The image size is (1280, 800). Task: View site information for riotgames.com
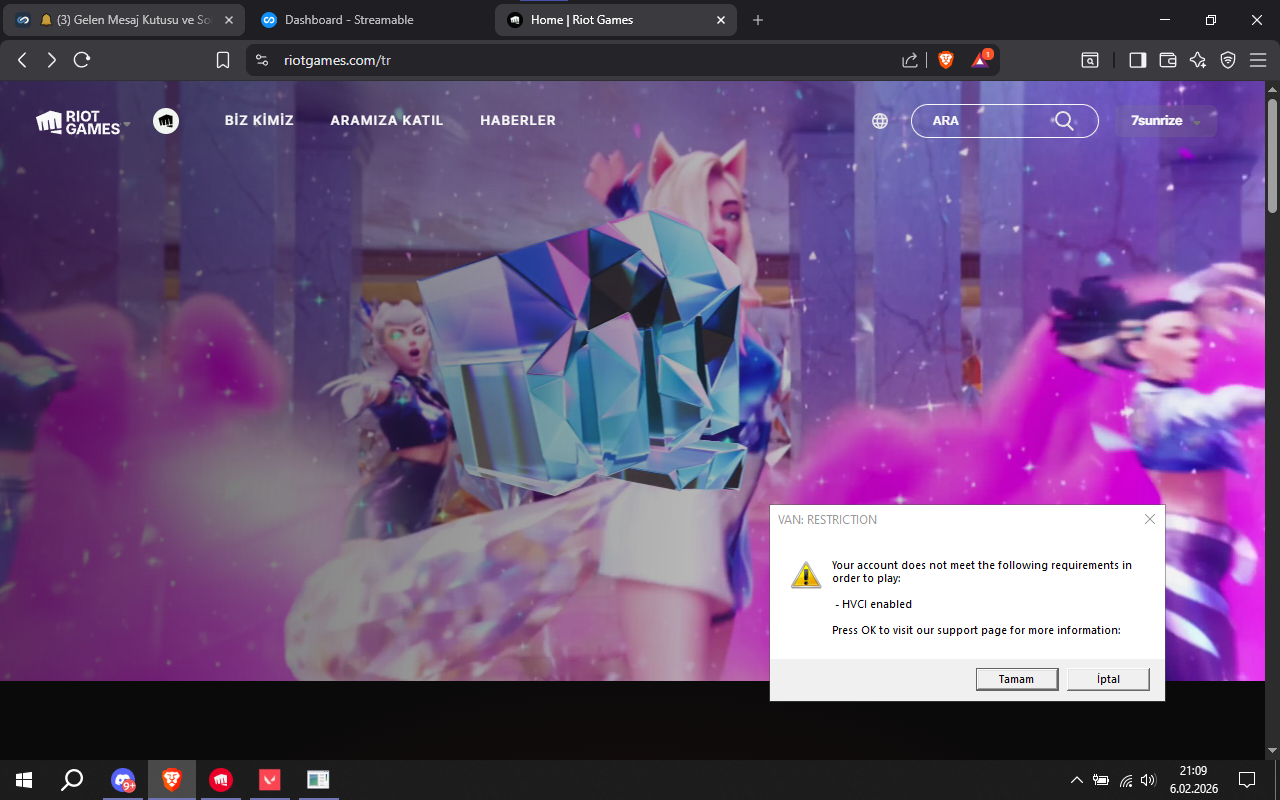coord(262,60)
